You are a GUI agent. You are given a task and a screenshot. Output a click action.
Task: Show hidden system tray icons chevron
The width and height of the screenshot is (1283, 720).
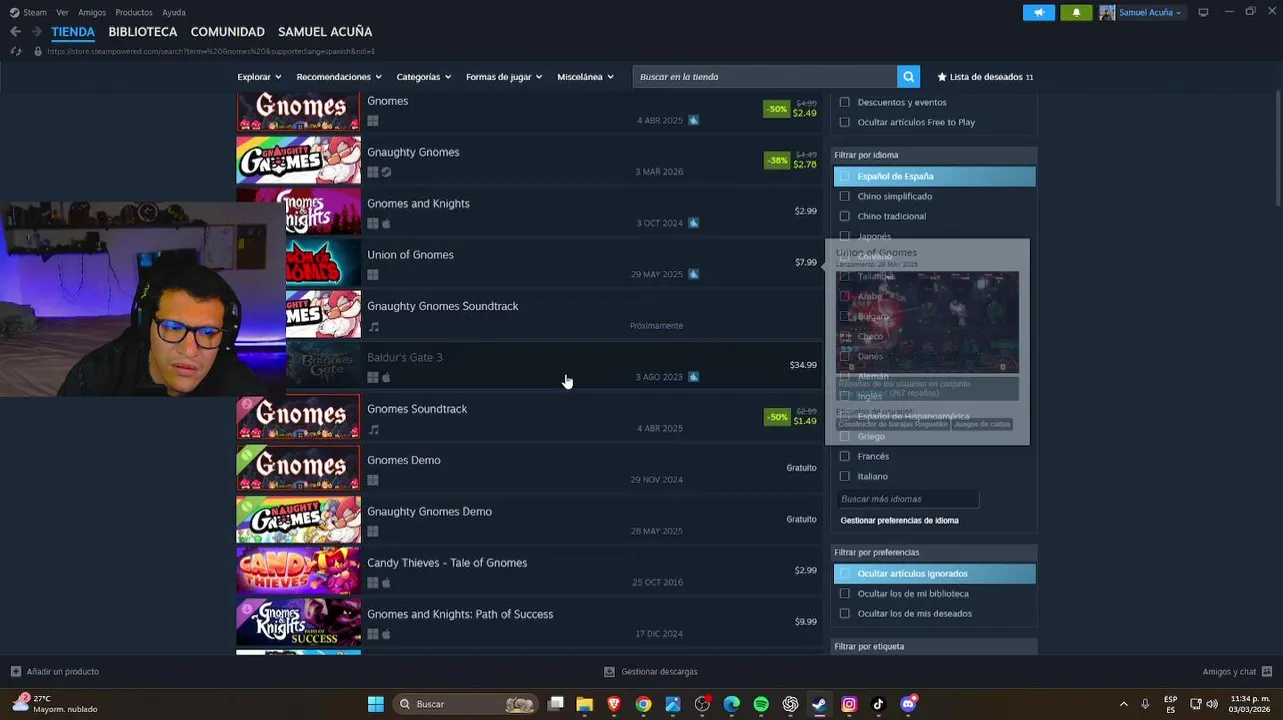pyautogui.click(x=1123, y=704)
